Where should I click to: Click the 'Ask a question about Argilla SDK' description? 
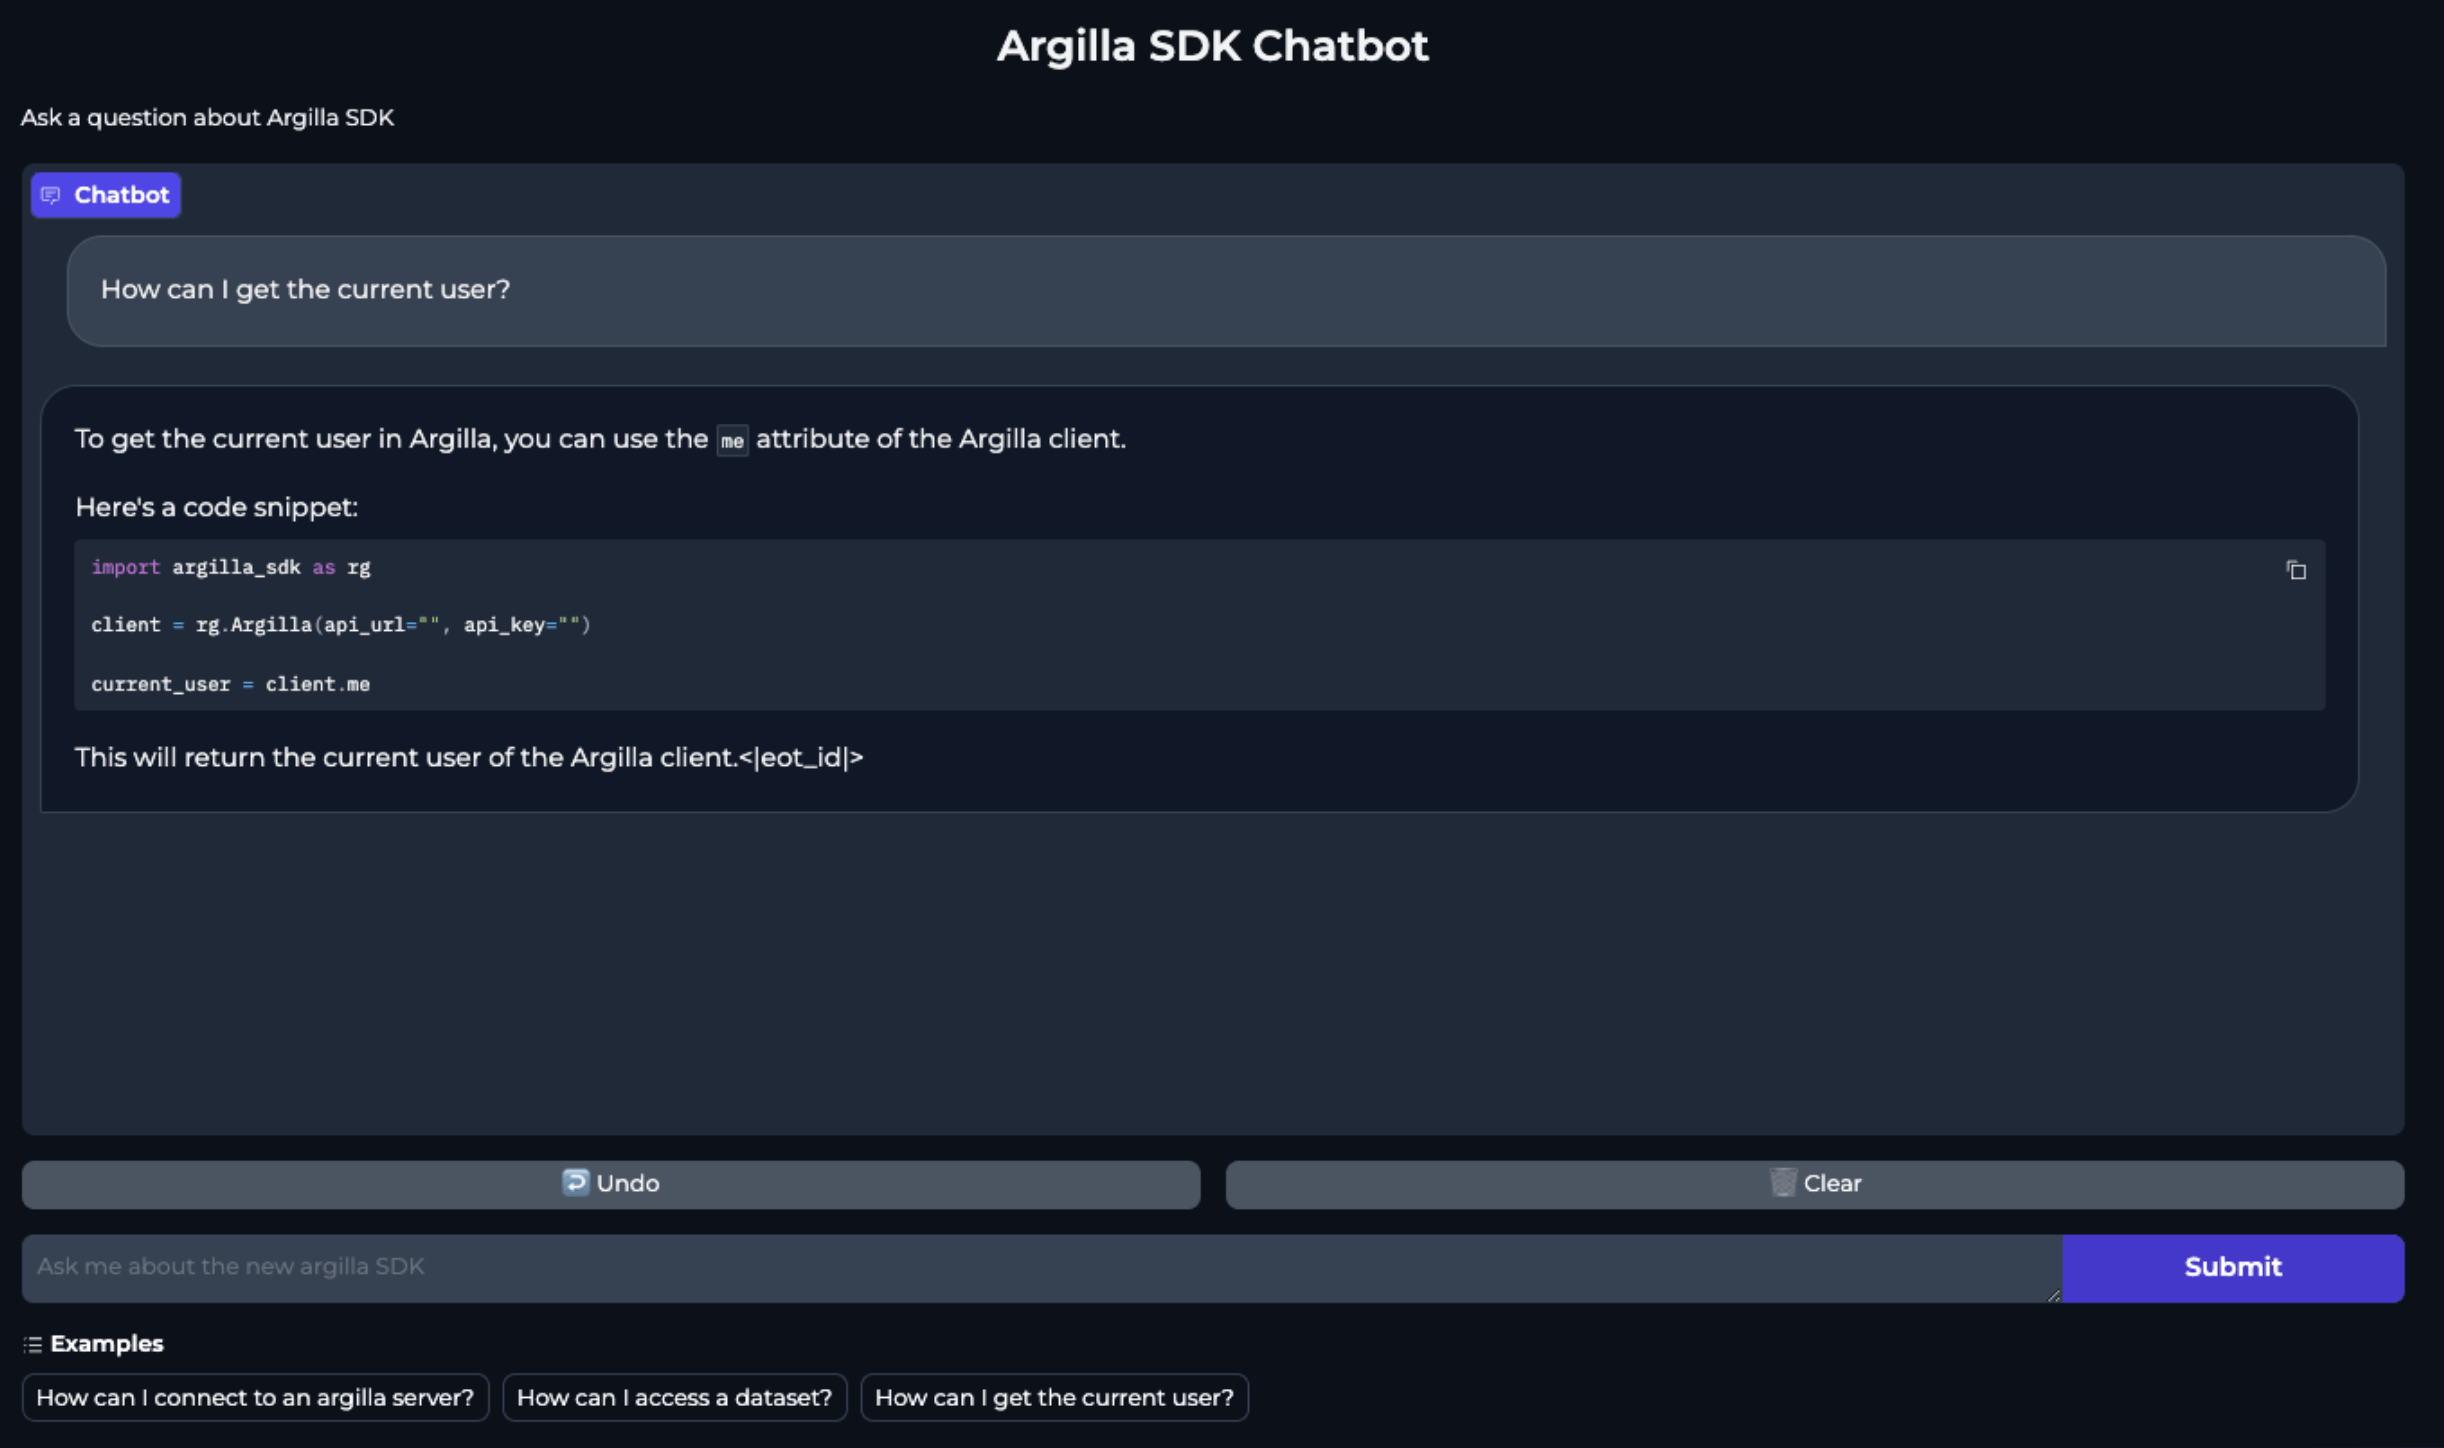point(208,118)
